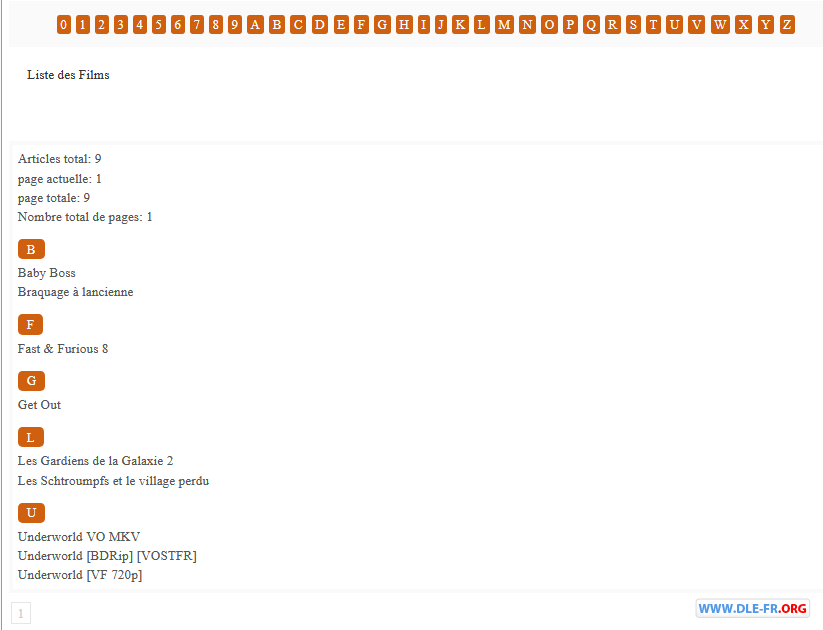Open Les Gardiens de la Galaxie 2

click(x=96, y=461)
